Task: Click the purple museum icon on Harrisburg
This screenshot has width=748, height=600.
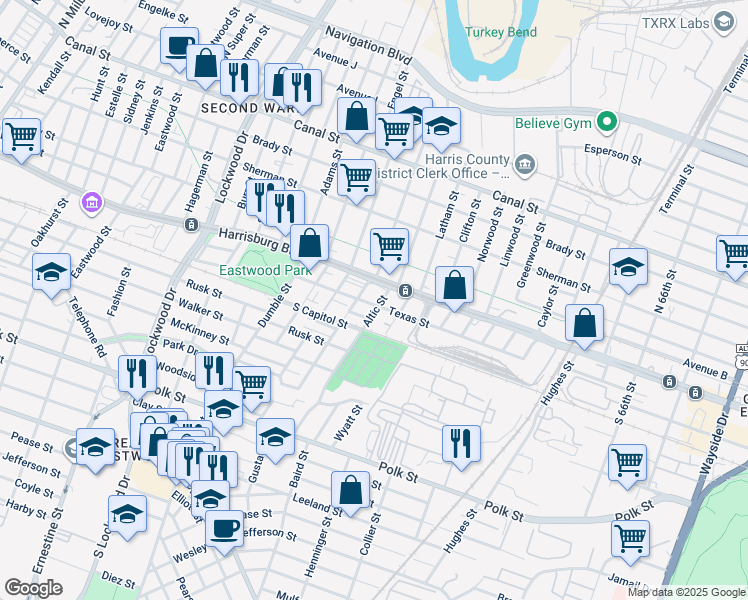Action: [x=92, y=202]
